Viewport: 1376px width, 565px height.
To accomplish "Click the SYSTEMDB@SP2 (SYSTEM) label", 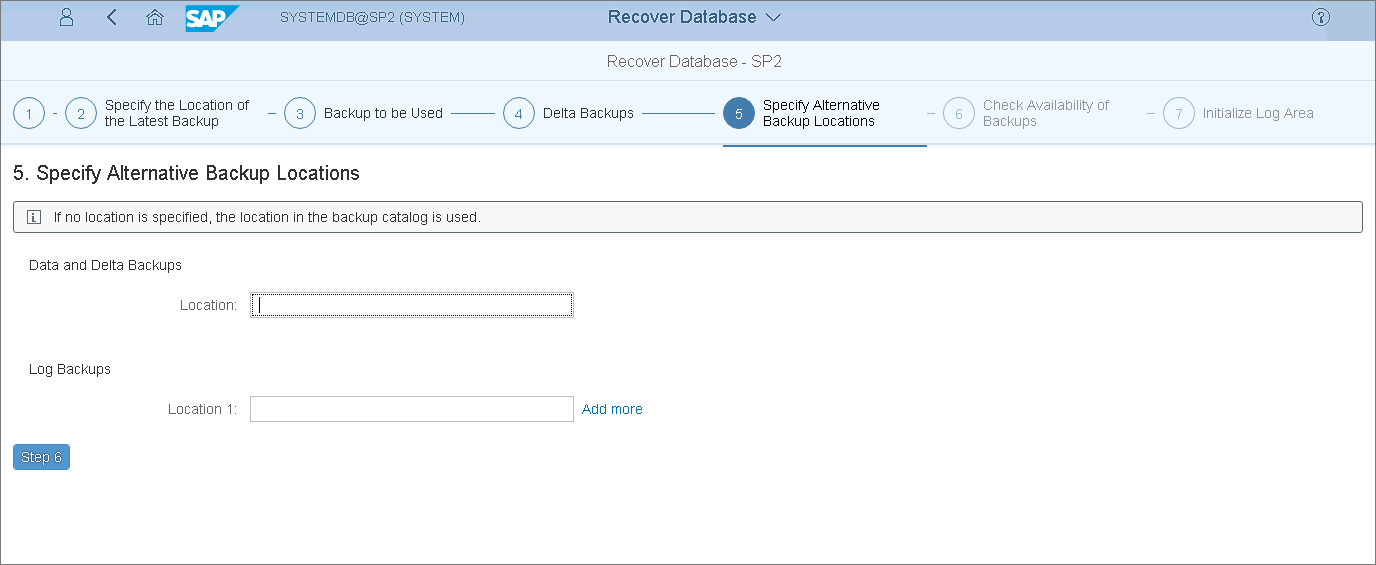I will click(372, 18).
